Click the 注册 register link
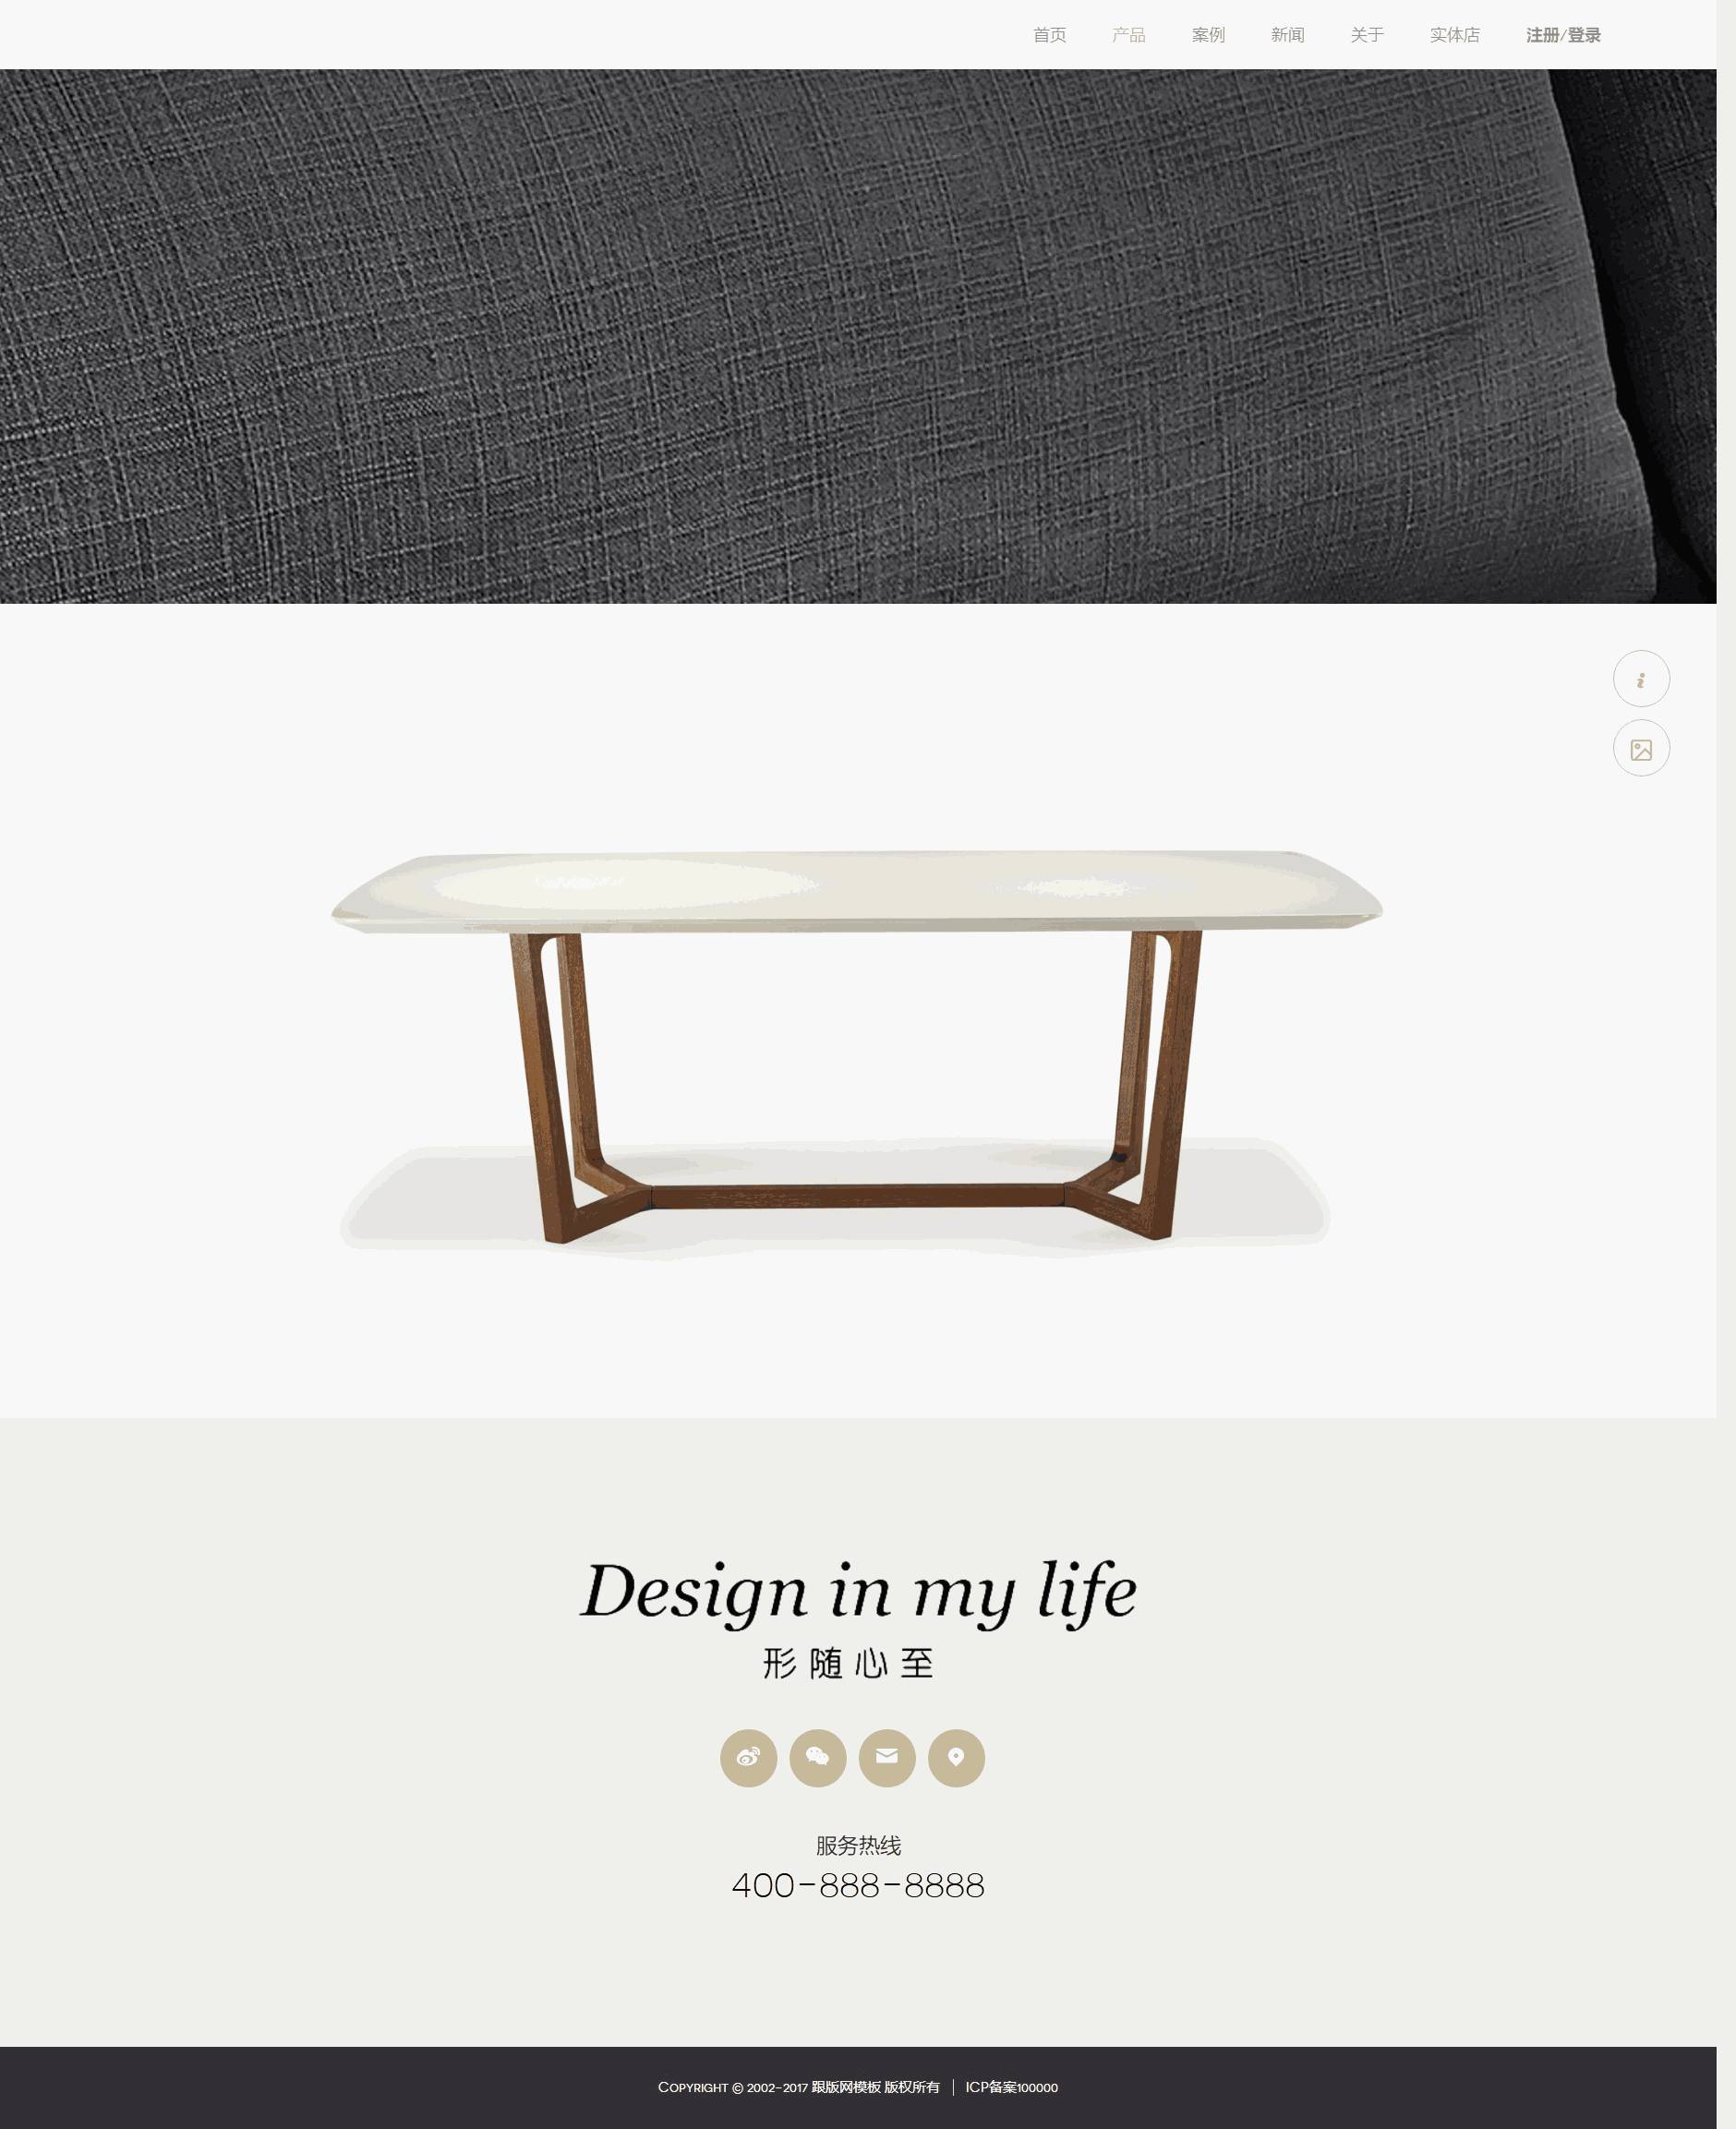 click(x=1542, y=35)
